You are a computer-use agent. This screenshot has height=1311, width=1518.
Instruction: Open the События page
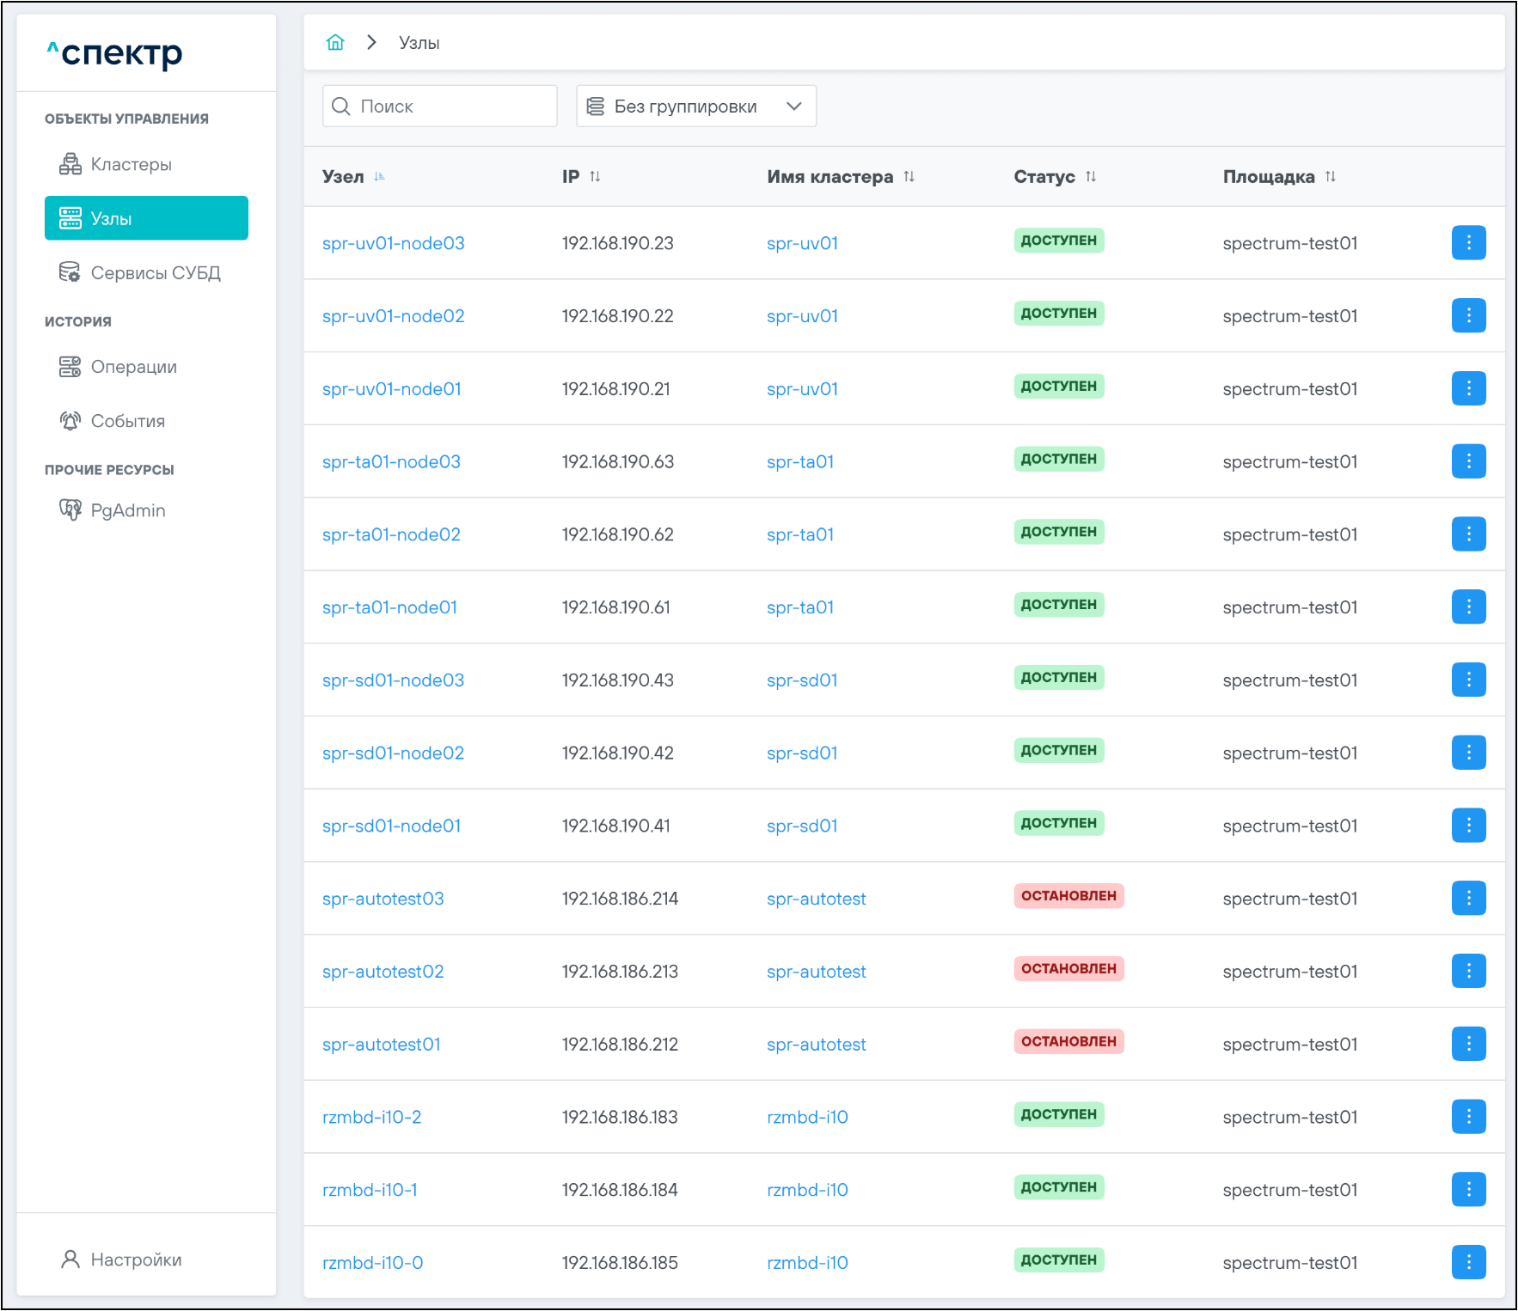(127, 421)
